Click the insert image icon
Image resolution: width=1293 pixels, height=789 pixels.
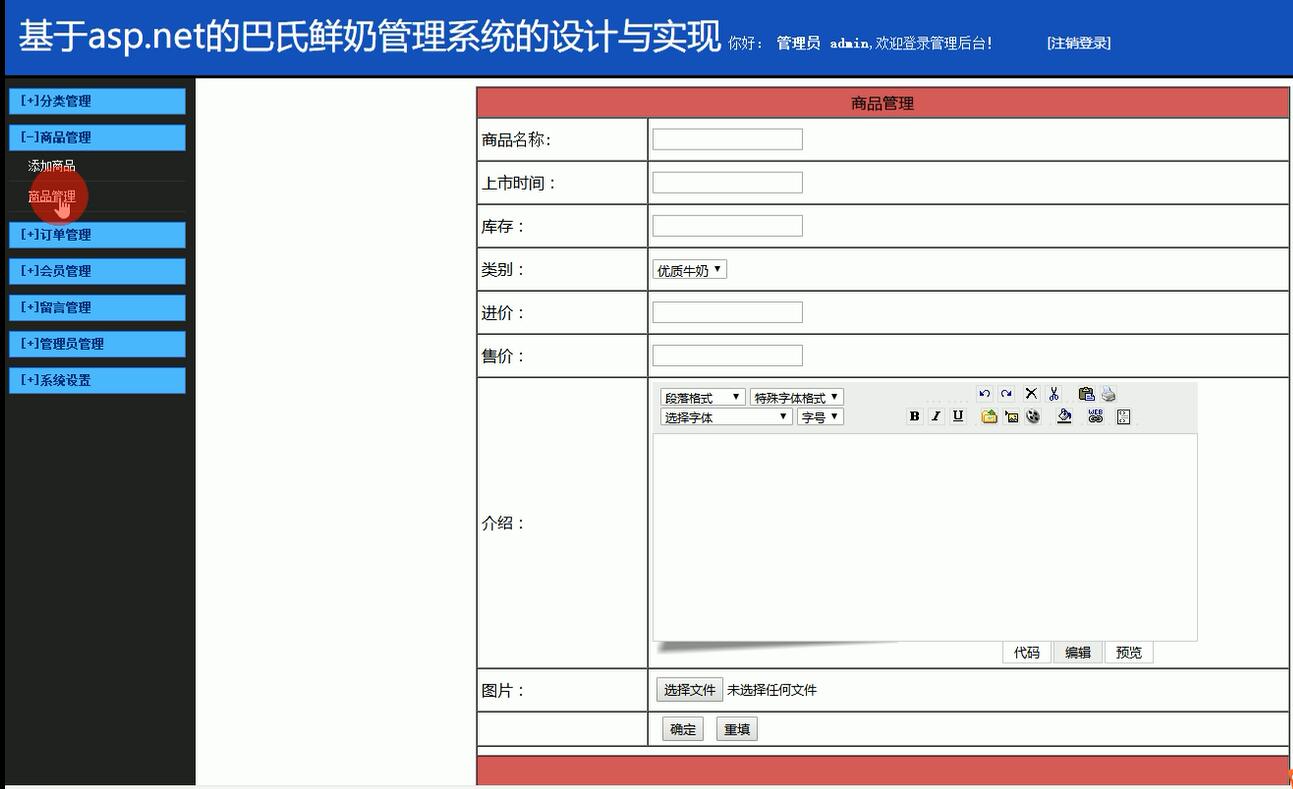click(x=1011, y=416)
